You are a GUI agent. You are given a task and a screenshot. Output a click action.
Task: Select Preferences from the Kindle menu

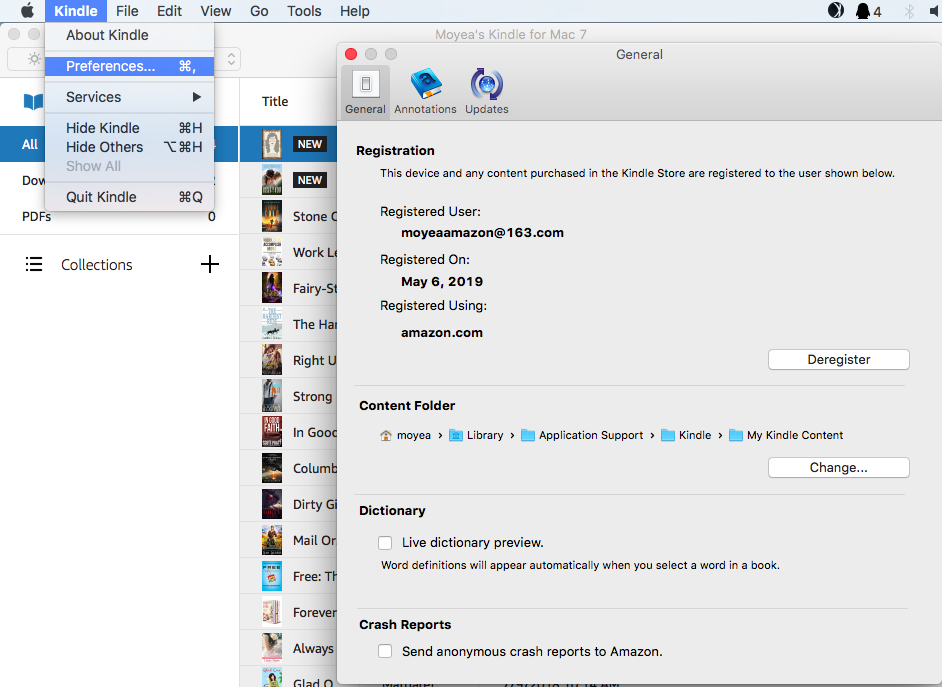coord(110,66)
